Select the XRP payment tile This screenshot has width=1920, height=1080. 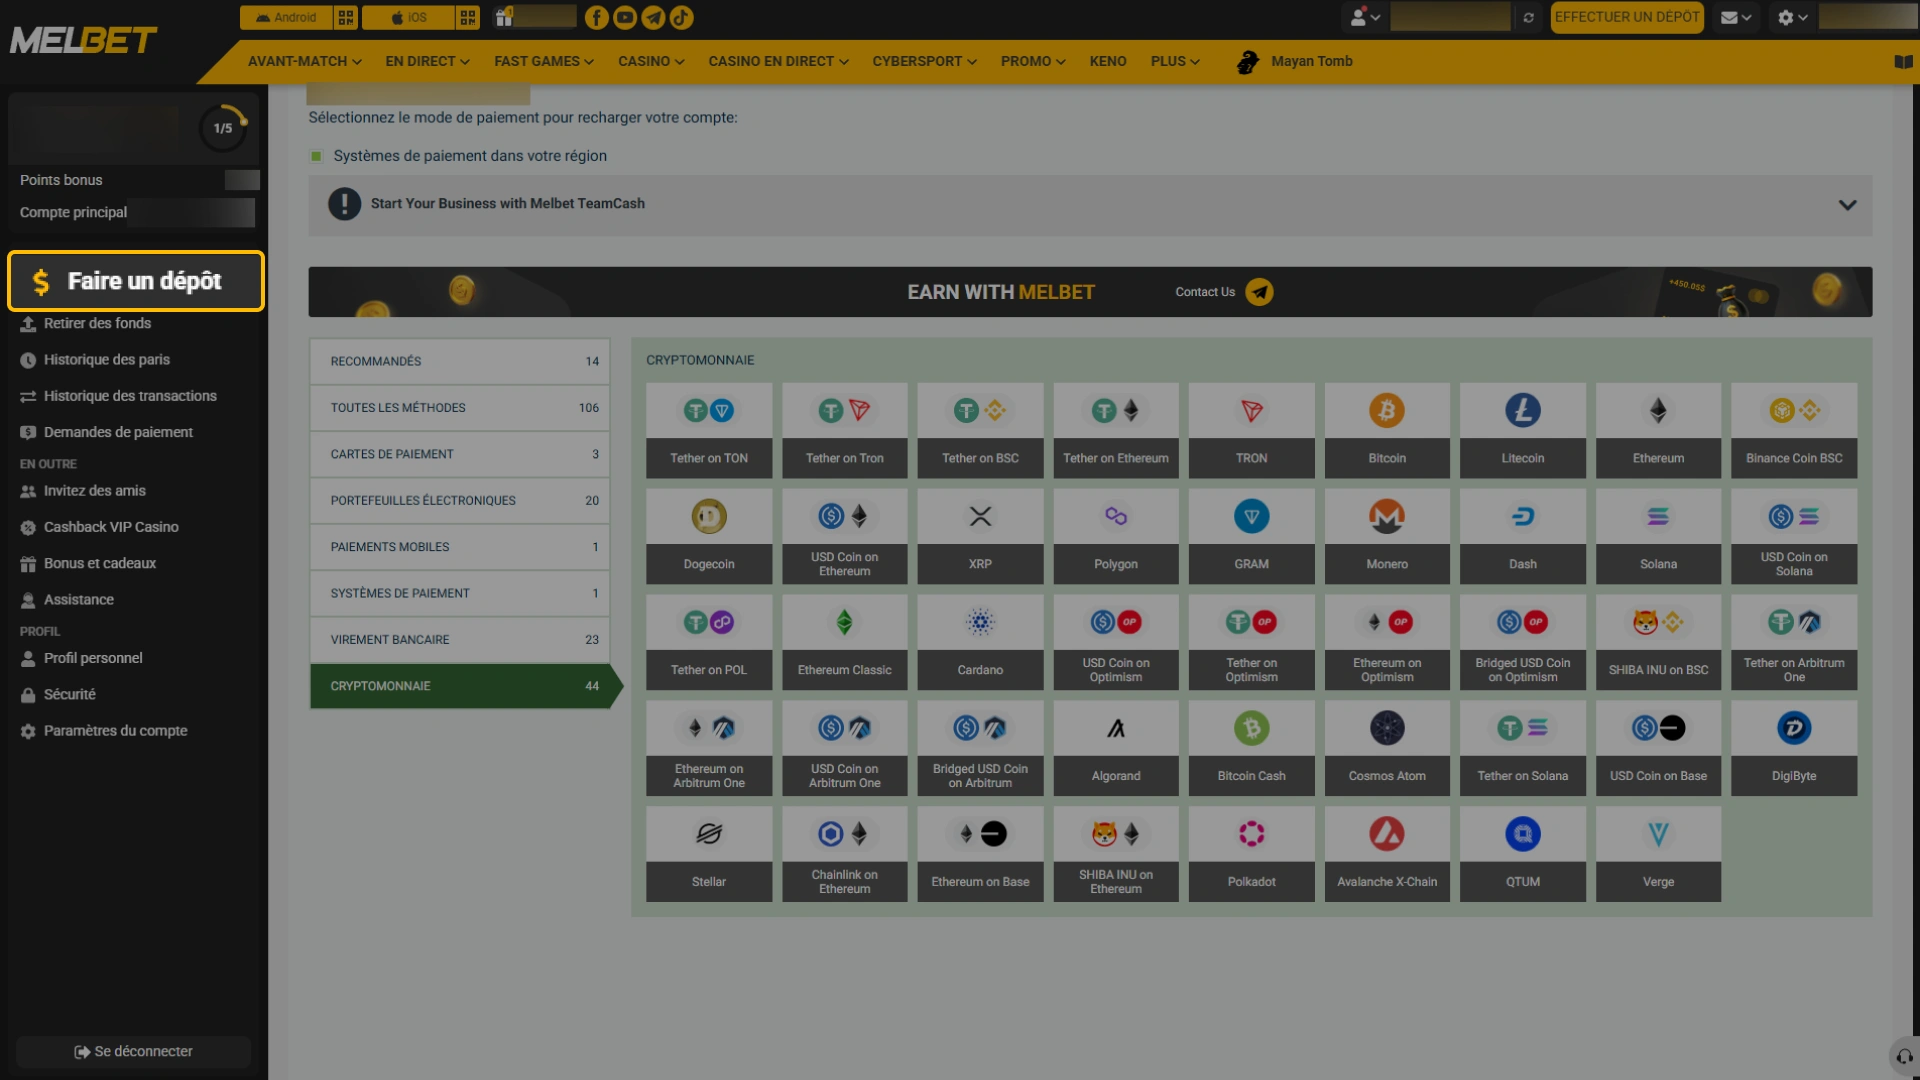[x=980, y=536]
